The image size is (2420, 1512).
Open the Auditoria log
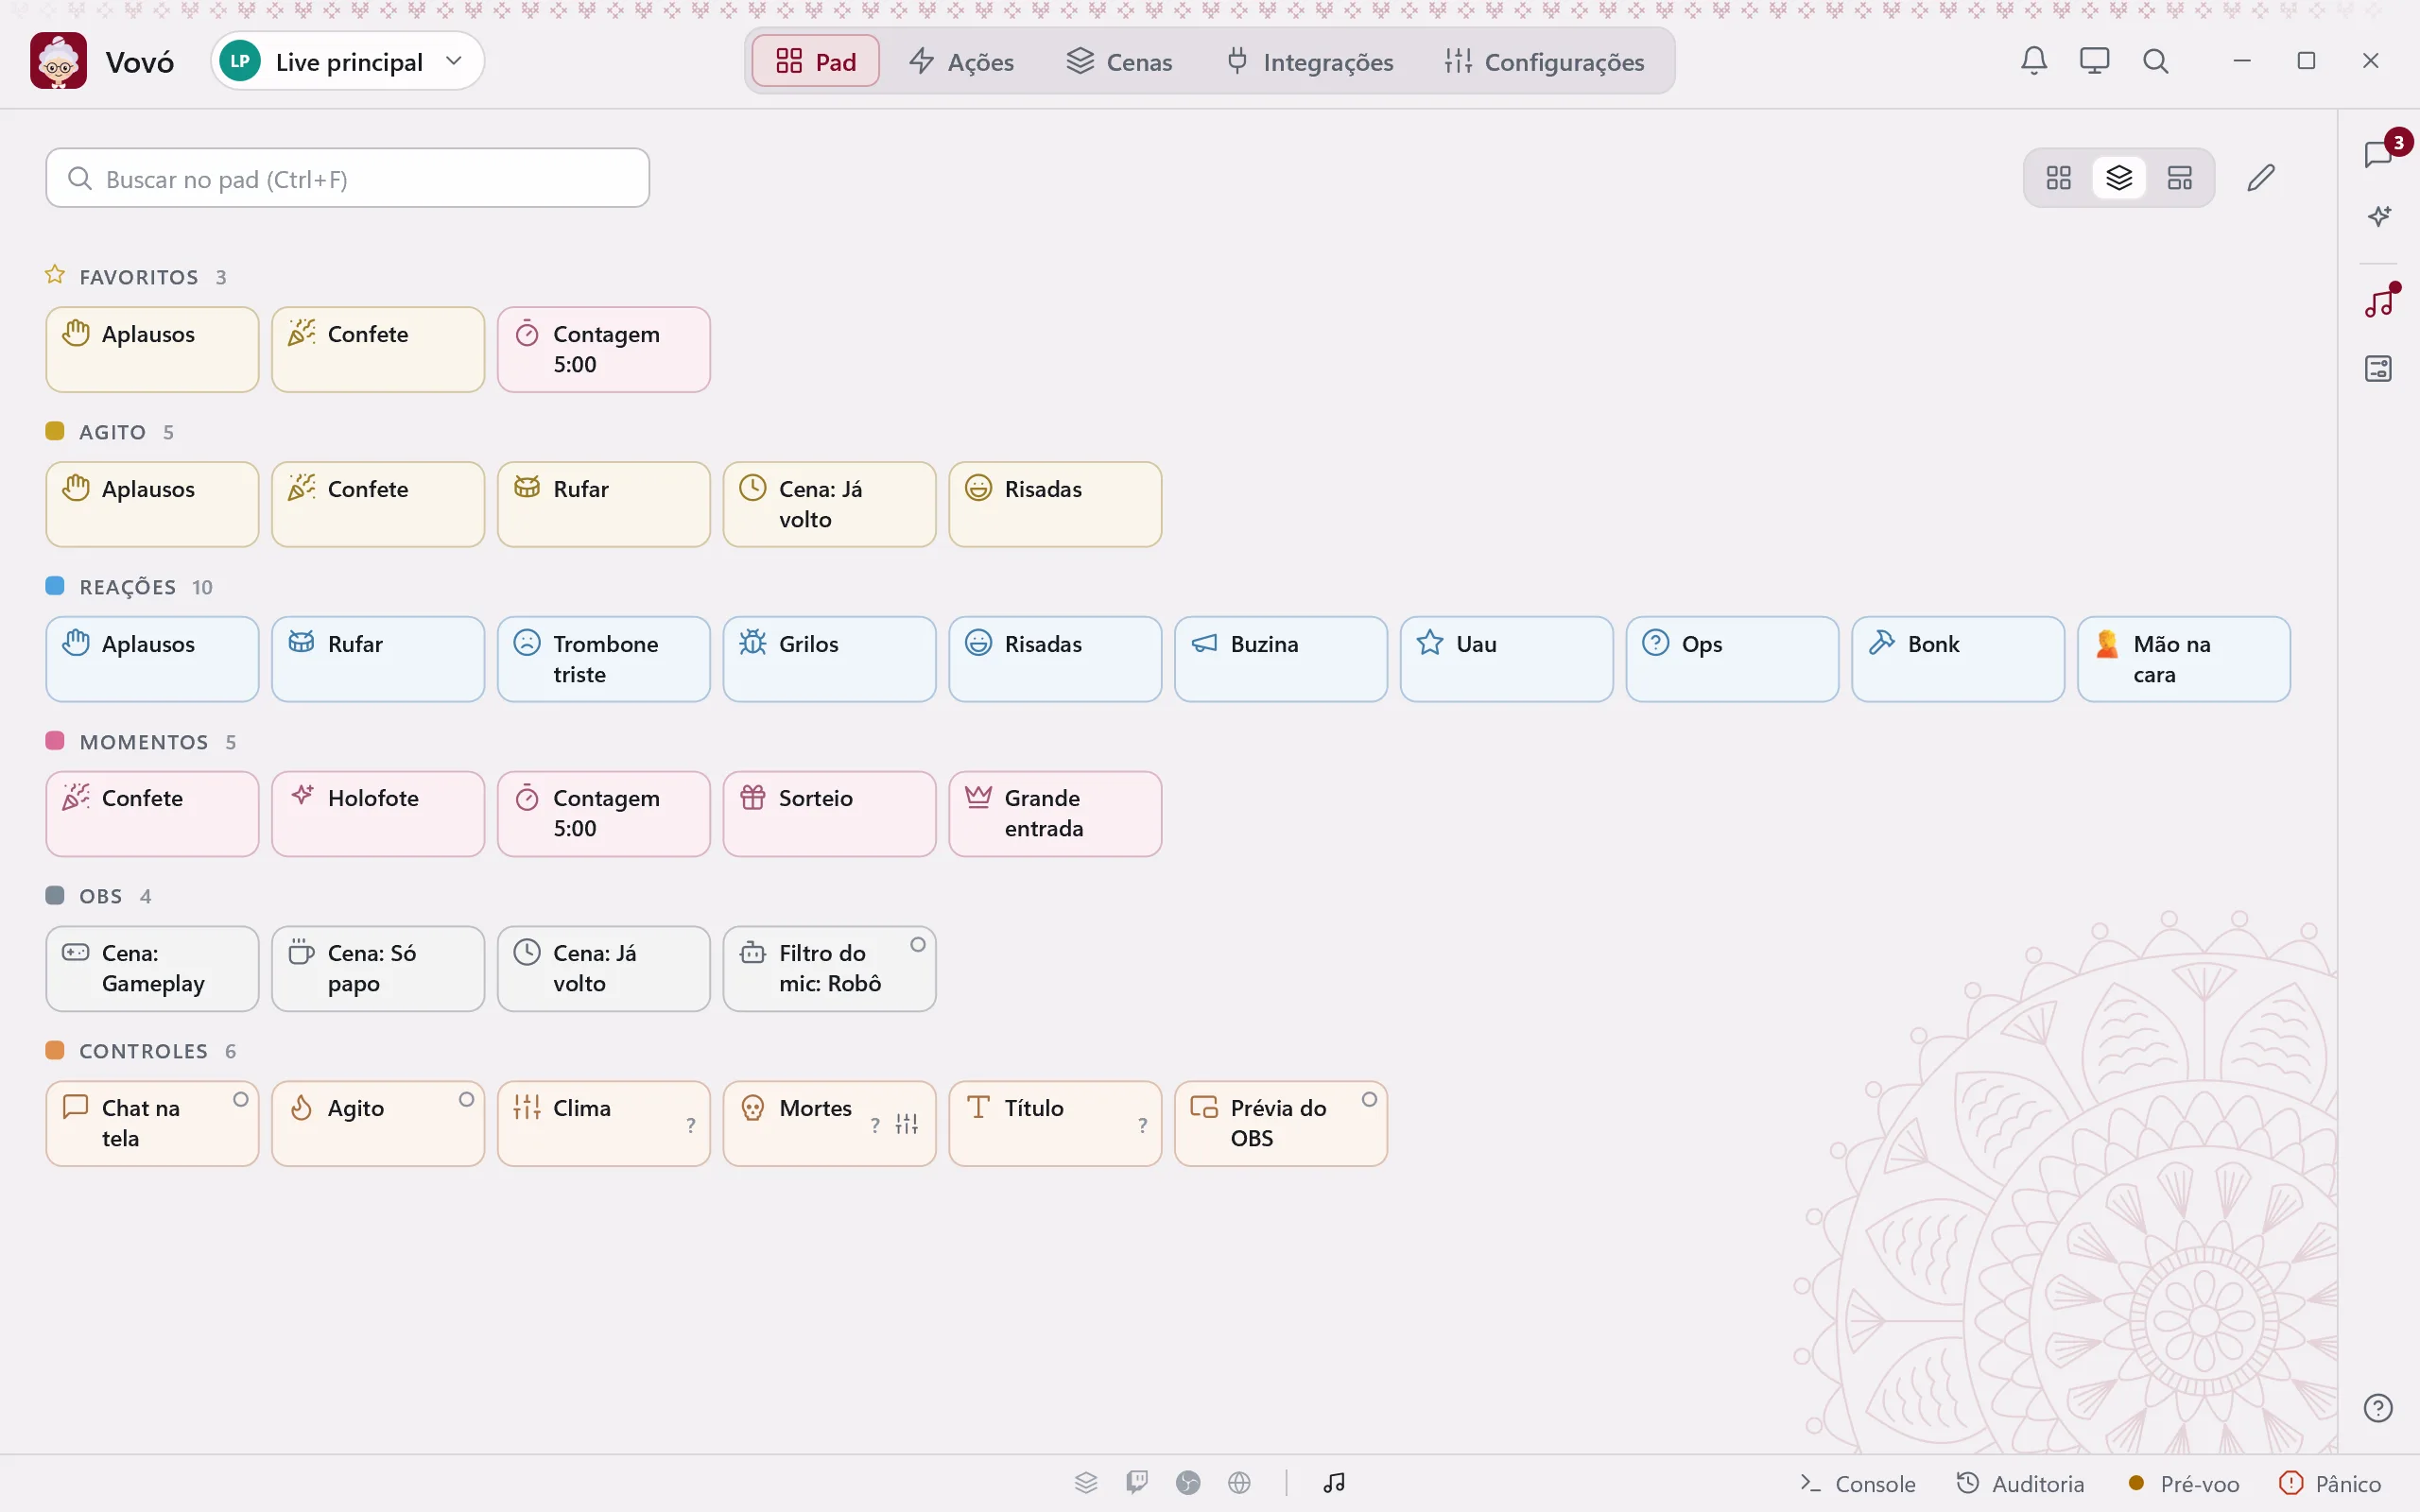click(x=2020, y=1484)
